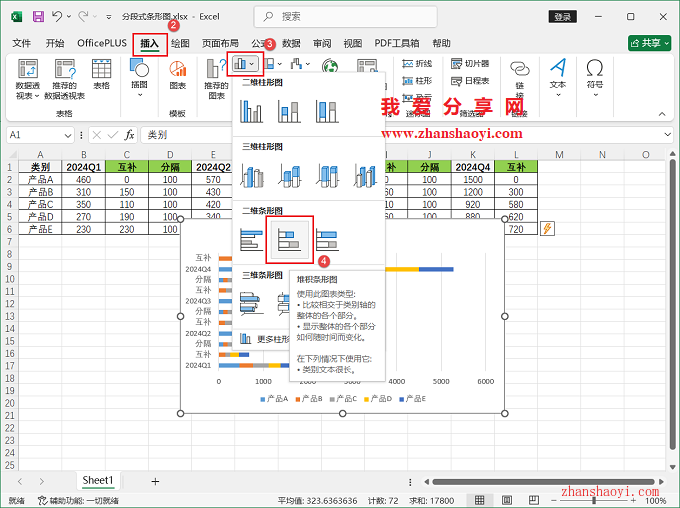Switch to Normal view in status bar
Screen dimensions: 680x508
tap(481, 499)
